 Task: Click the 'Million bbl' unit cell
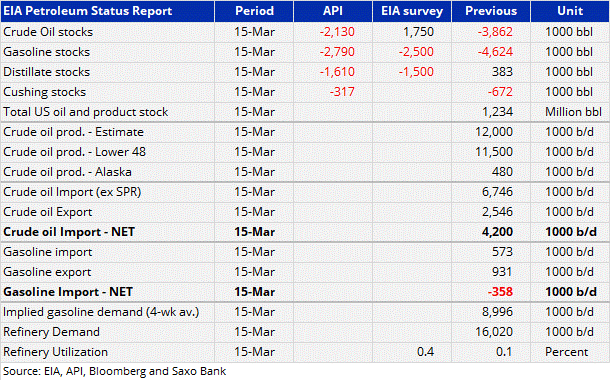click(573, 112)
